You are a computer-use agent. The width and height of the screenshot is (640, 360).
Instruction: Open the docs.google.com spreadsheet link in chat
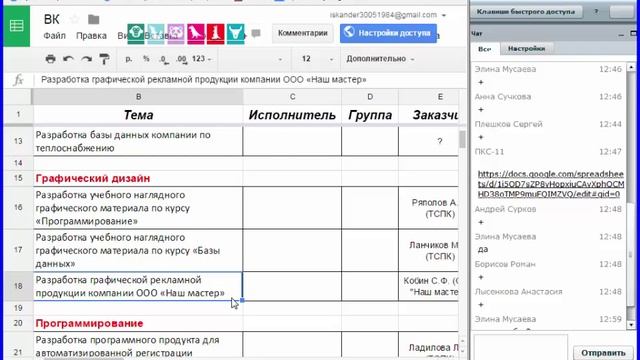(551, 184)
